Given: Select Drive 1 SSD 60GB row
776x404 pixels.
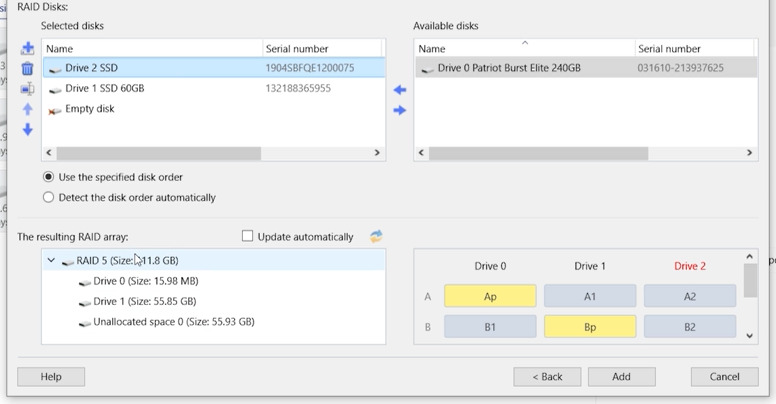Looking at the screenshot, I should point(214,88).
